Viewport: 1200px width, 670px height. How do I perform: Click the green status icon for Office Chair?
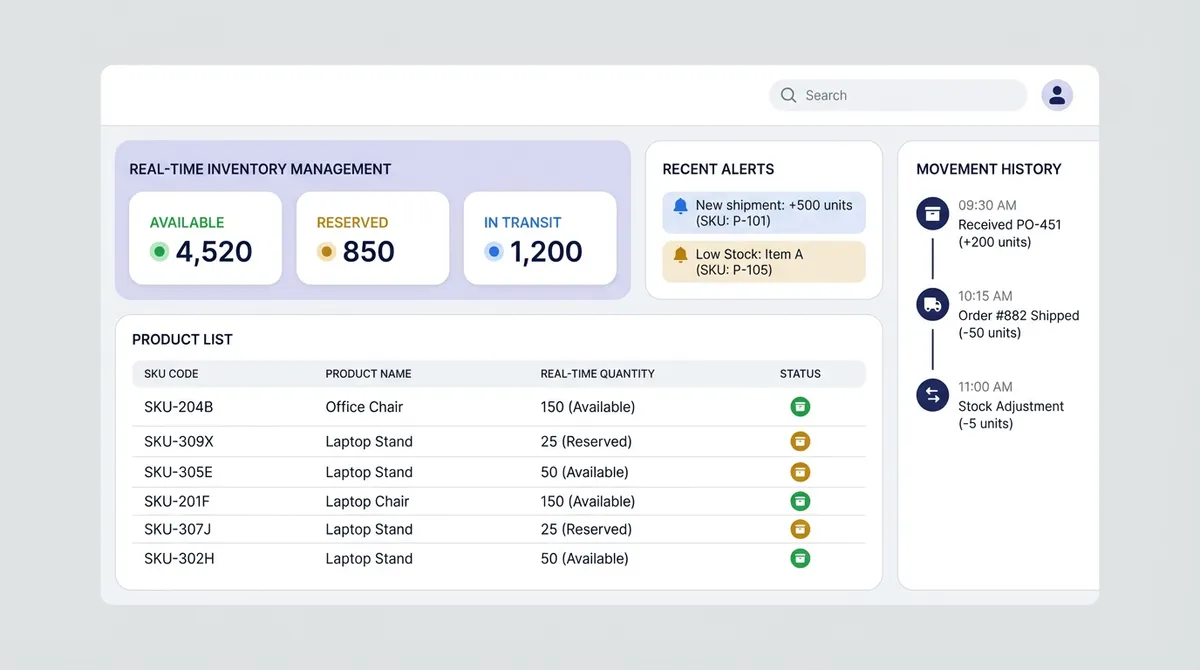point(800,407)
